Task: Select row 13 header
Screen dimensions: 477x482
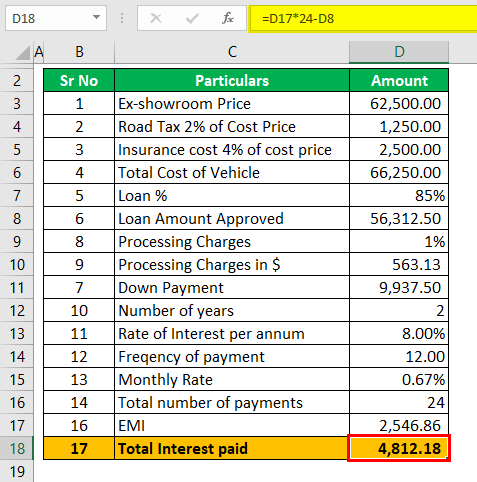Action: pyautogui.click(x=17, y=334)
